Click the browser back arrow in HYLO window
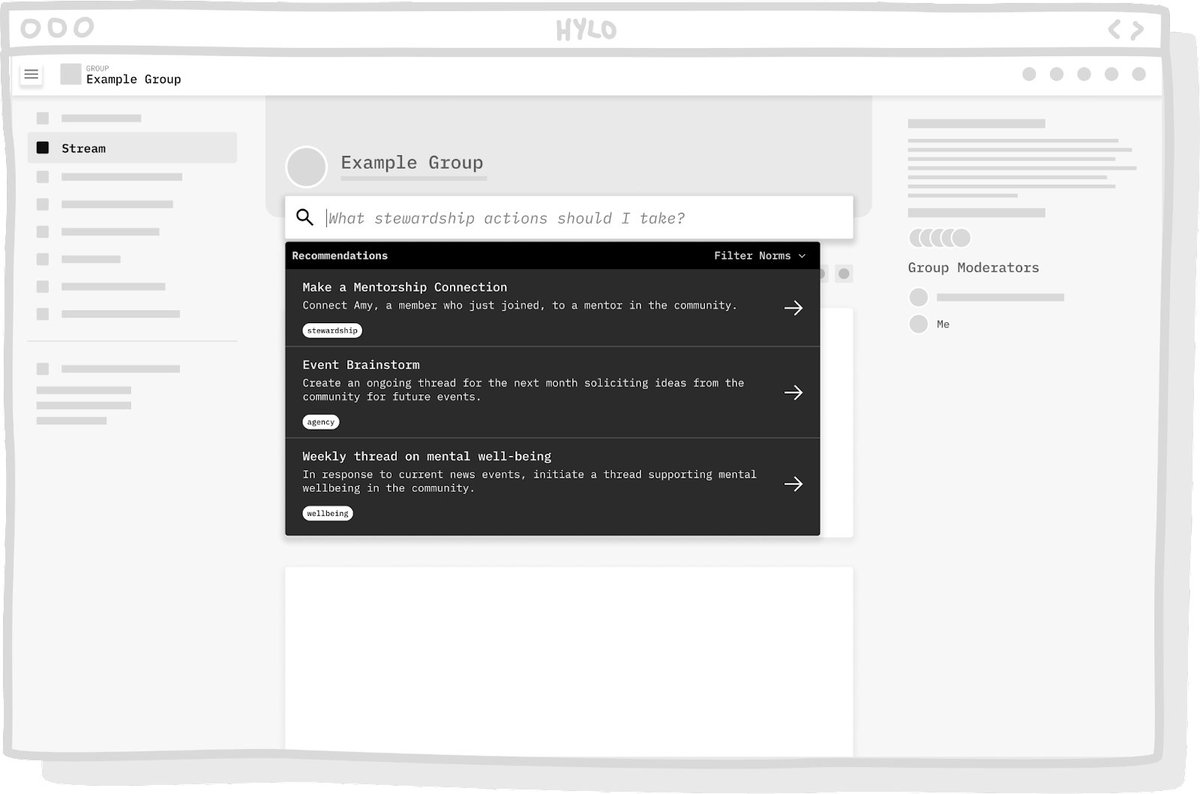 (1114, 30)
